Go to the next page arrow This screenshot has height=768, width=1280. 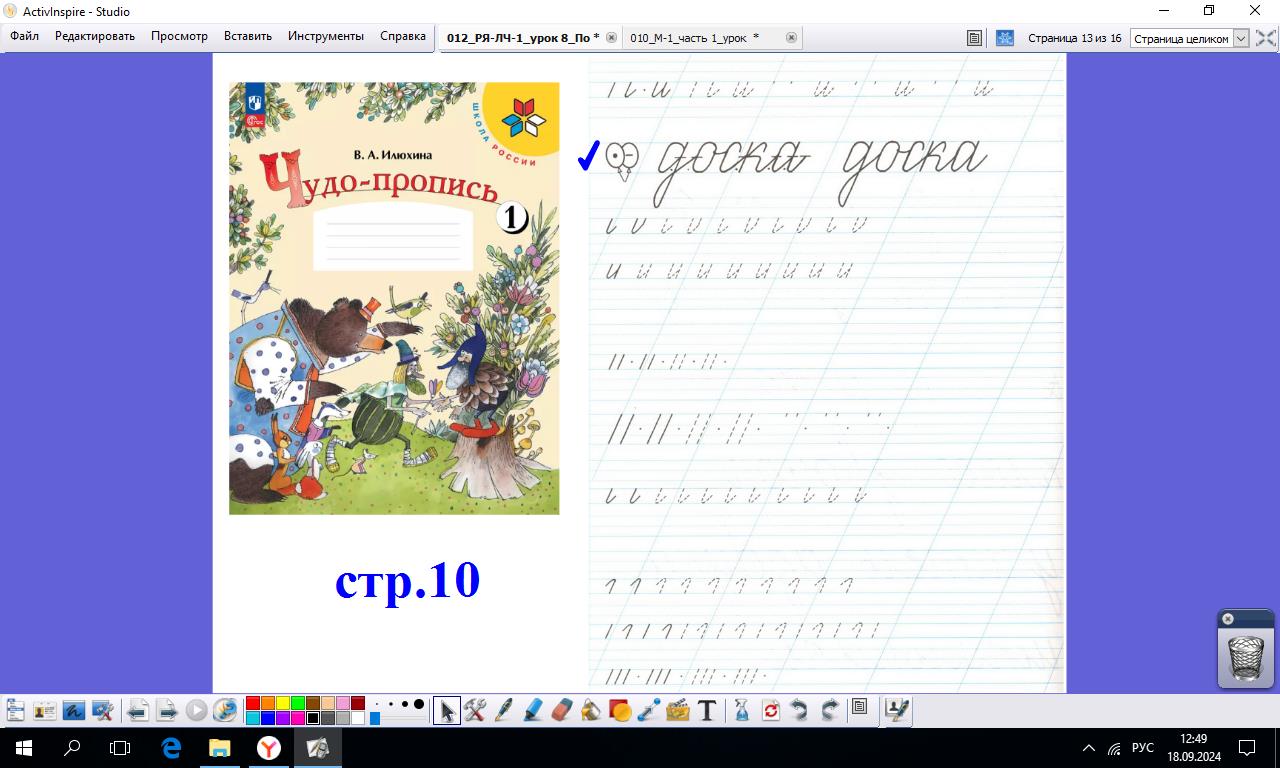[167, 711]
